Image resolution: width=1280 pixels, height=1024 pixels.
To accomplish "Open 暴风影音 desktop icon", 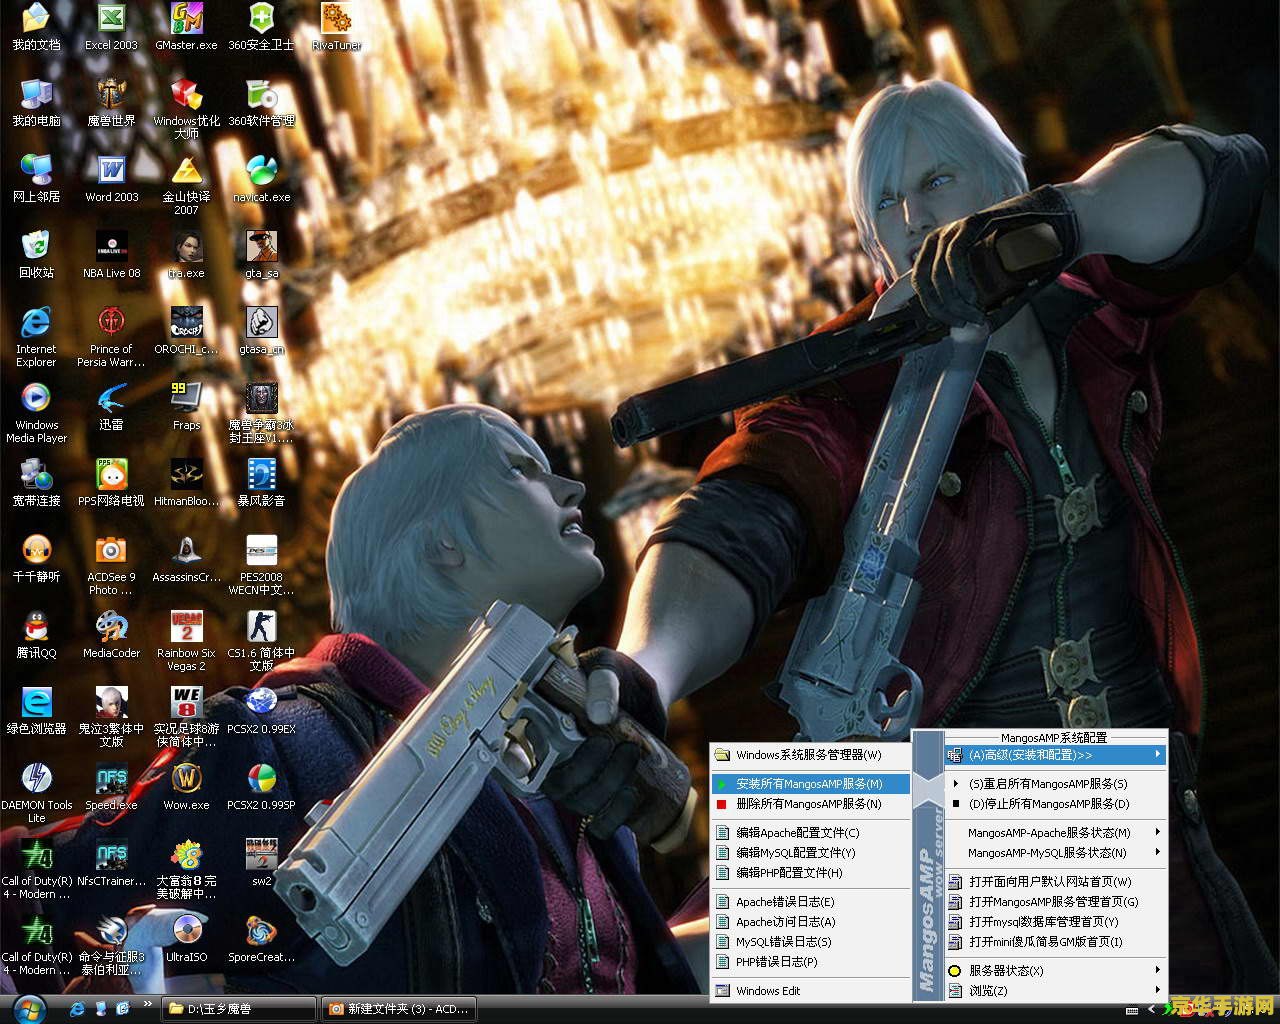I will coord(261,482).
